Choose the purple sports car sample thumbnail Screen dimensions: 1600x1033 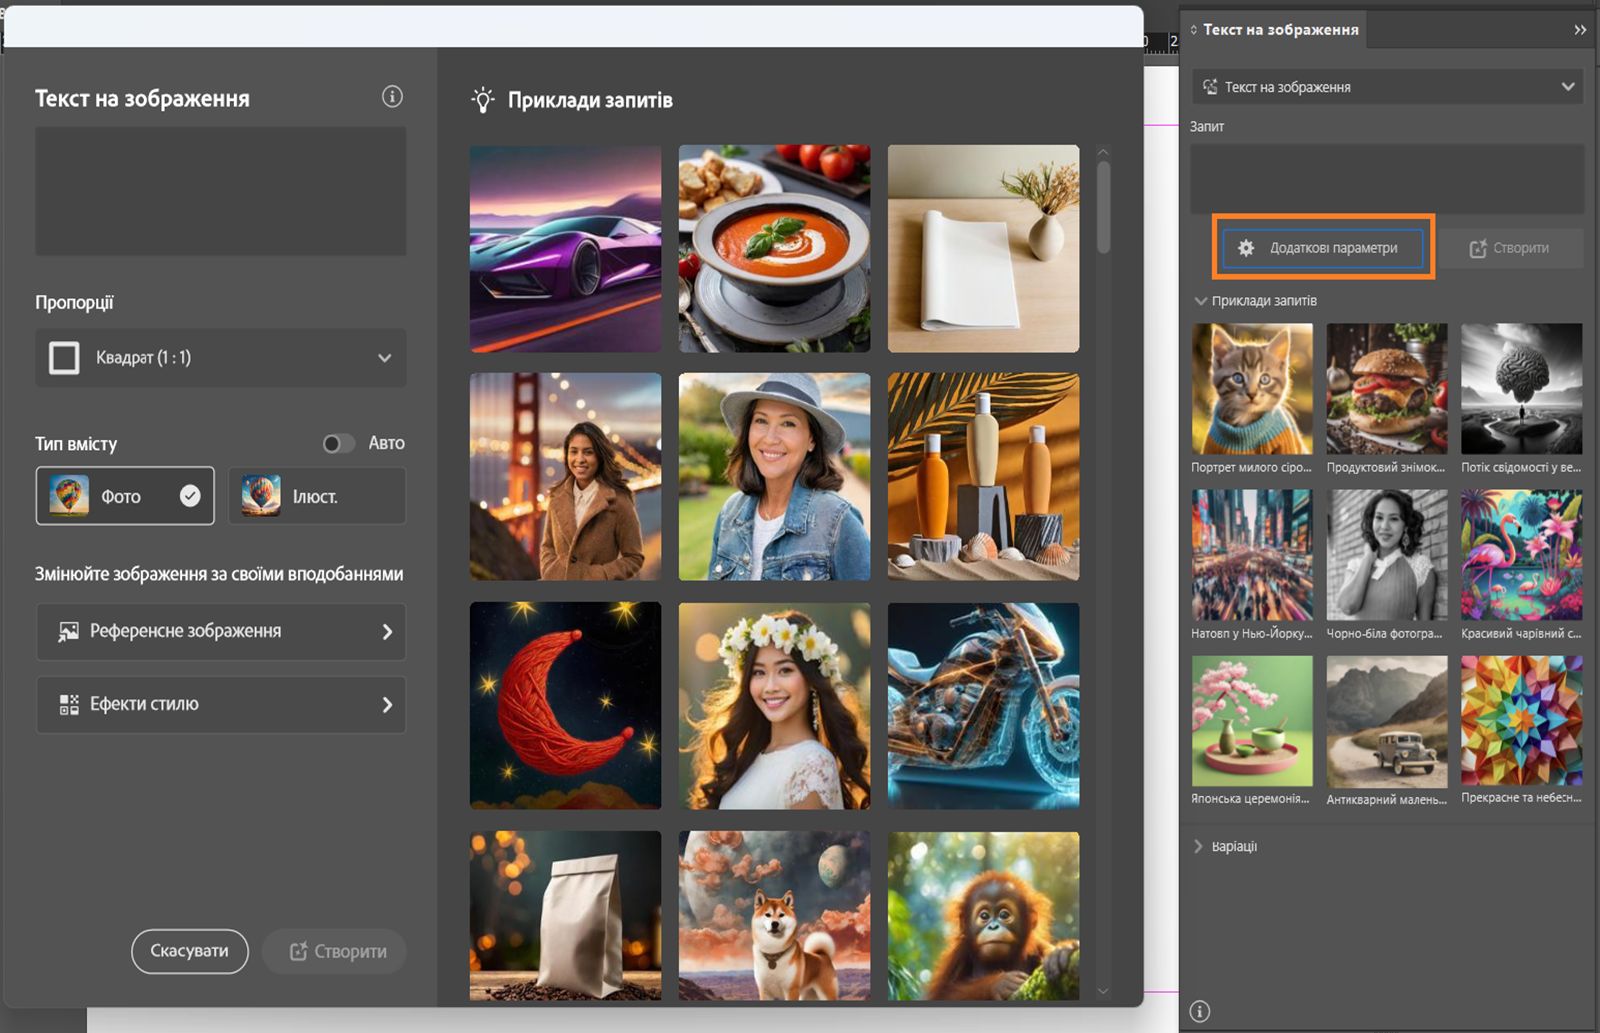pyautogui.click(x=565, y=249)
